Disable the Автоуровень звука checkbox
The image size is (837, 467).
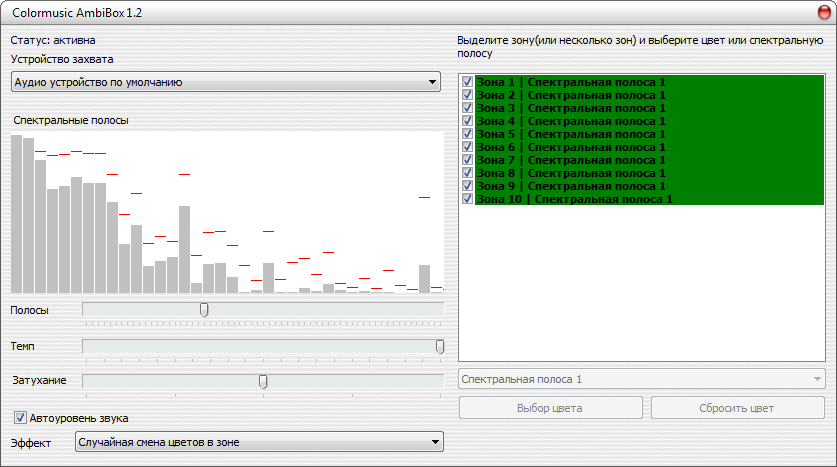(x=20, y=418)
